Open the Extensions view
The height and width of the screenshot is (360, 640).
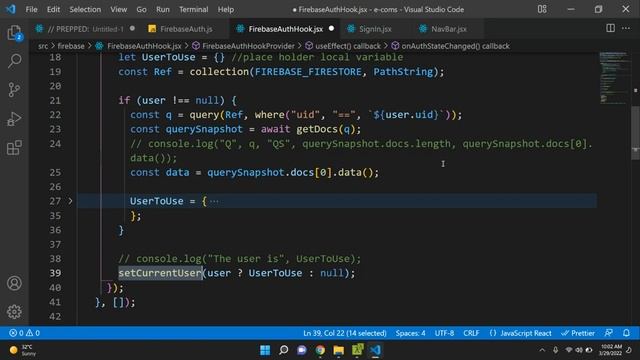pos(14,148)
